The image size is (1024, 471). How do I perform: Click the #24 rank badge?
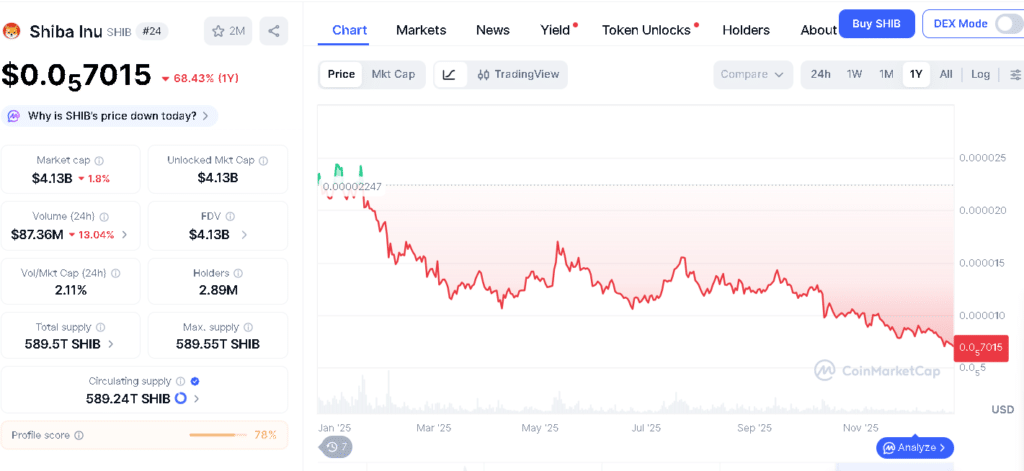pos(152,31)
